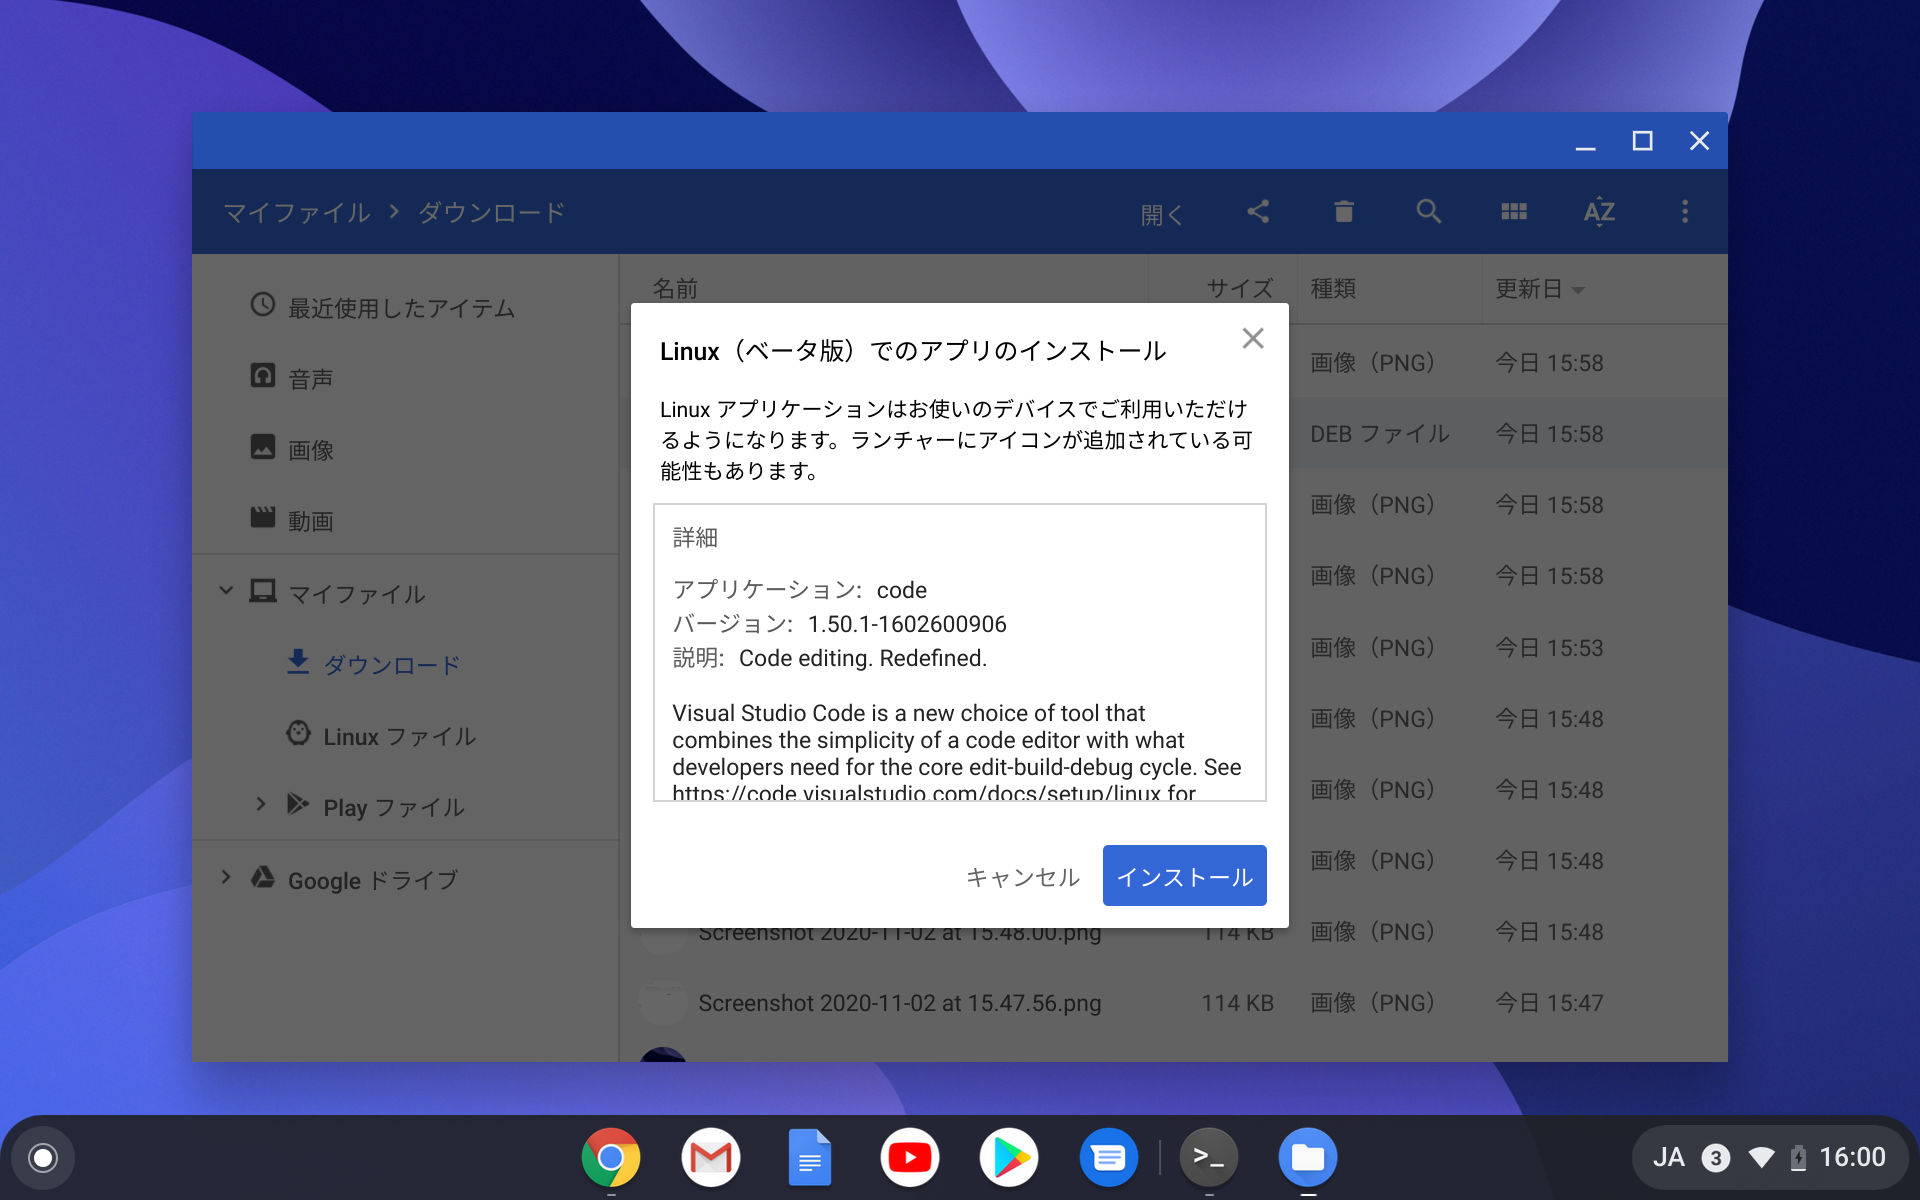This screenshot has height=1200, width=1920.
Task: Open the Play Store from the shelf
Action: point(1009,1157)
